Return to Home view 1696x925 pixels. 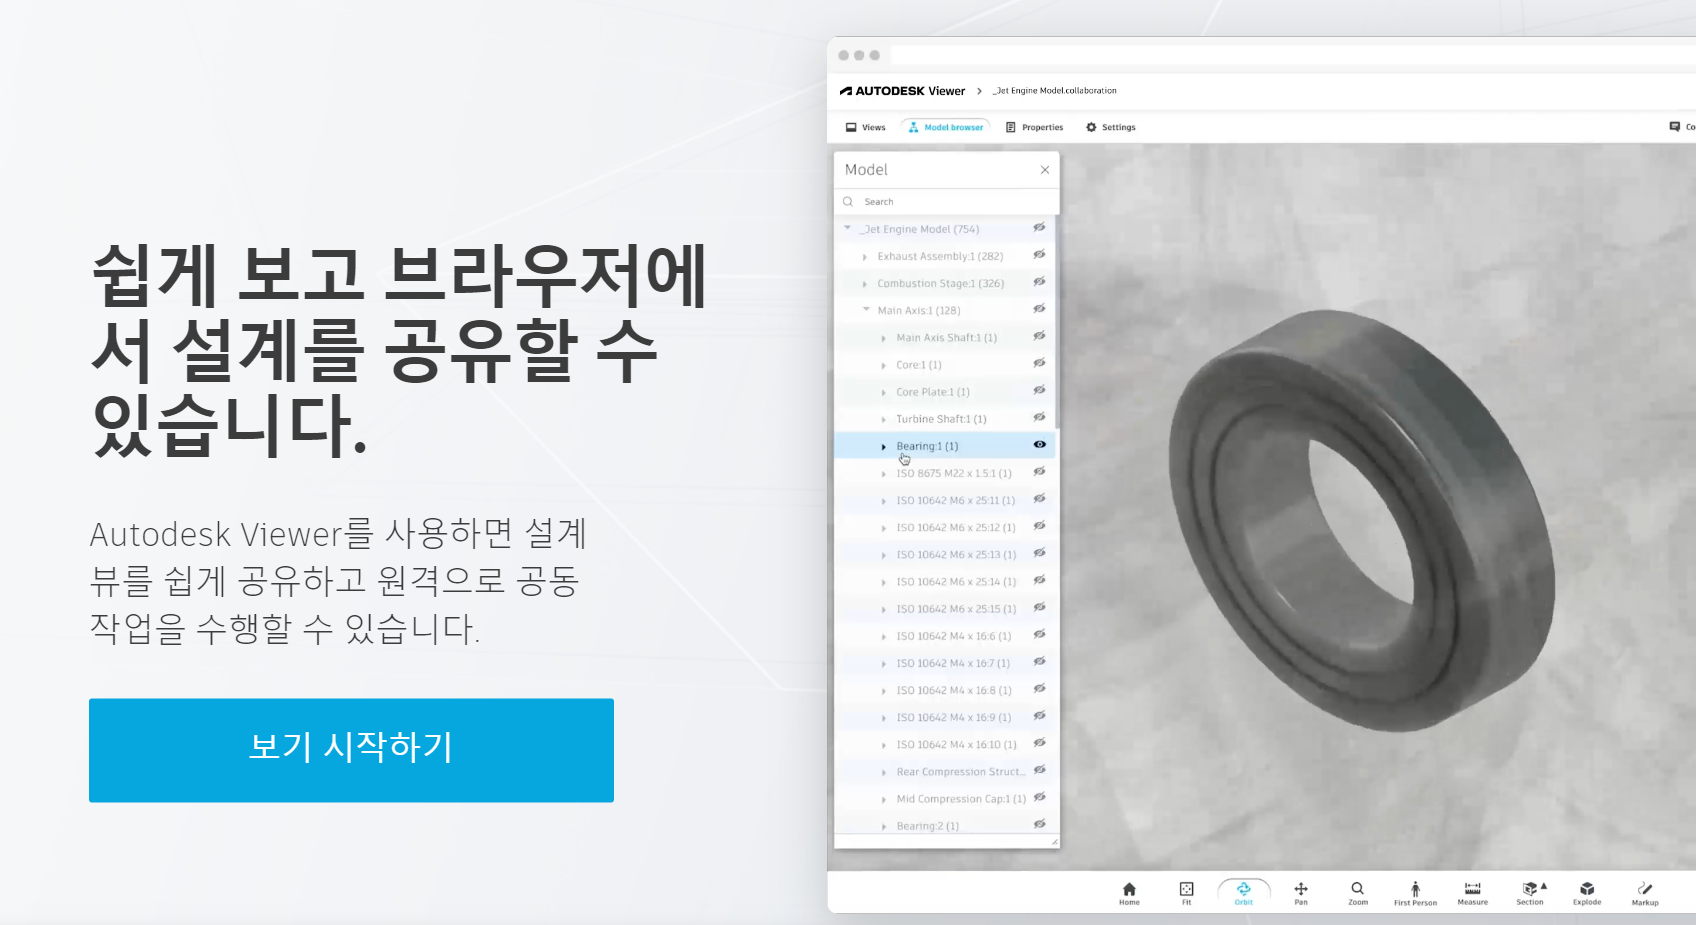click(x=1129, y=890)
